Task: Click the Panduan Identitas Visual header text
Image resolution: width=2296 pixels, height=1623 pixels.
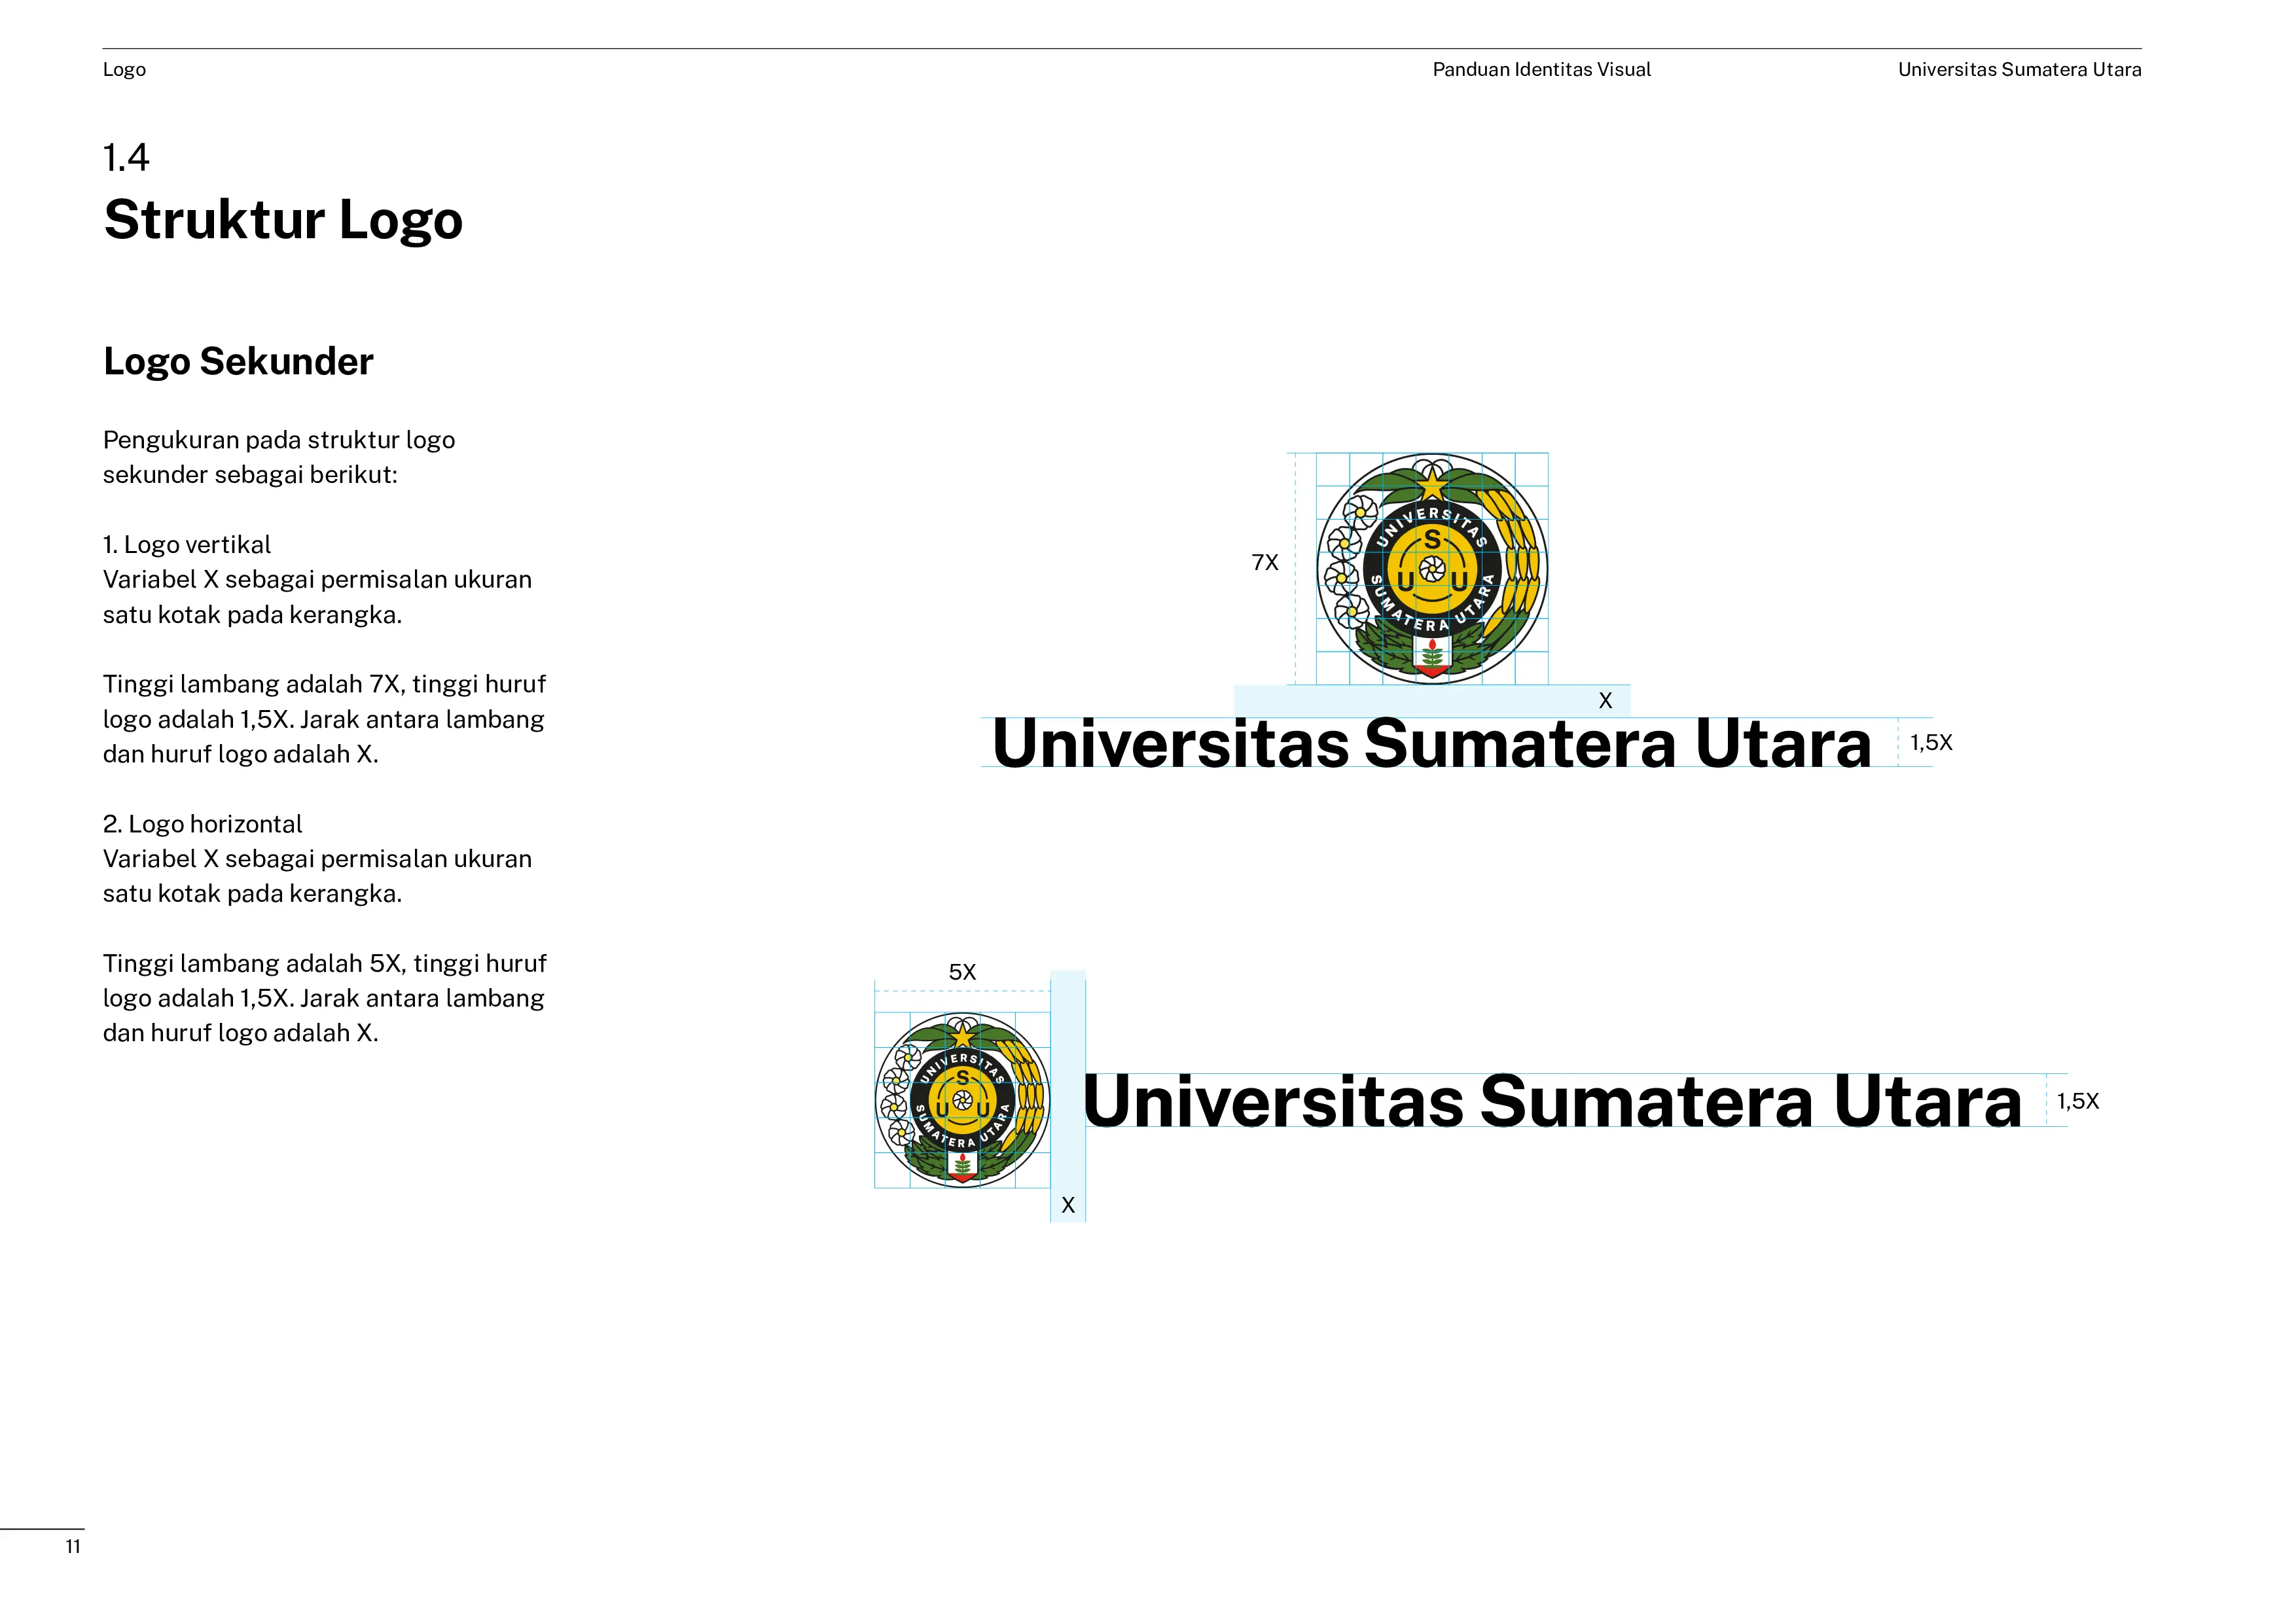Action: tap(1541, 70)
